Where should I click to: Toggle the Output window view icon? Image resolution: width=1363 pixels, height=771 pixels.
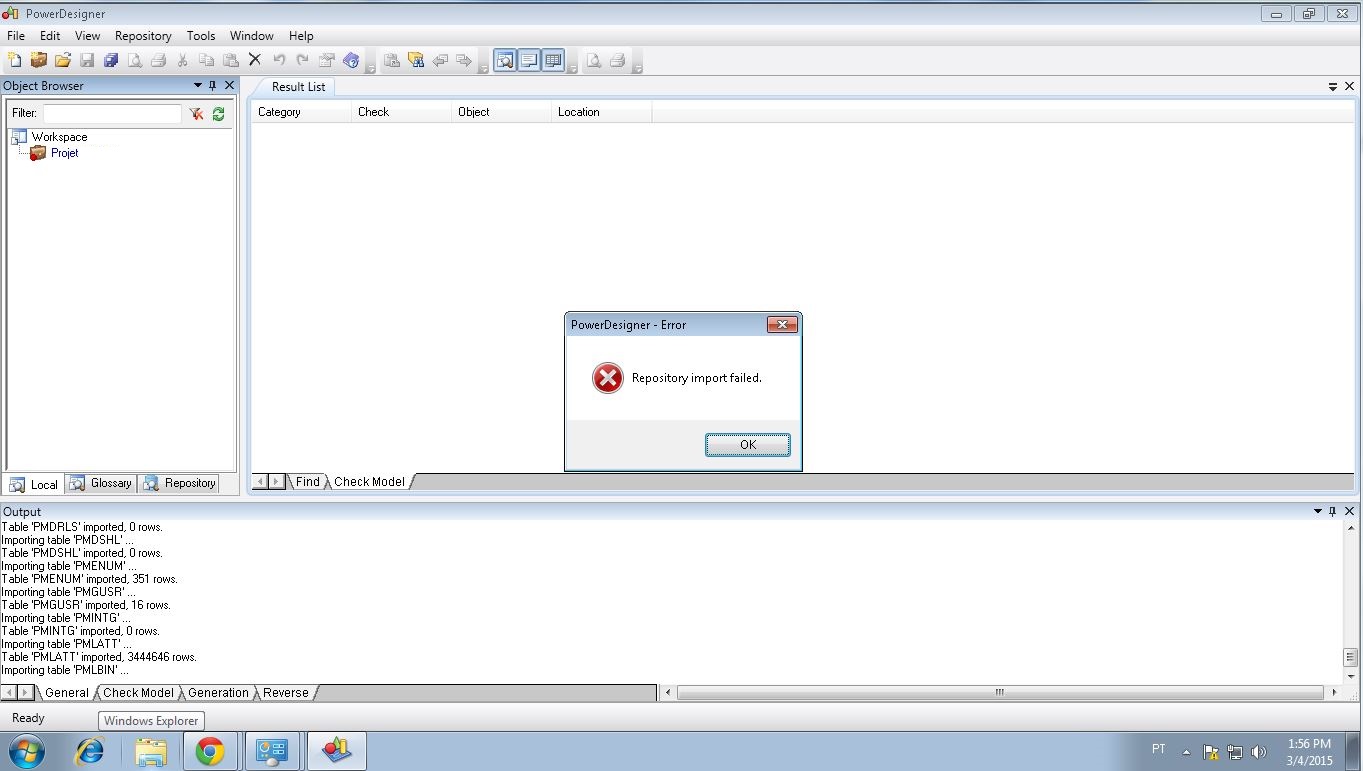click(529, 60)
